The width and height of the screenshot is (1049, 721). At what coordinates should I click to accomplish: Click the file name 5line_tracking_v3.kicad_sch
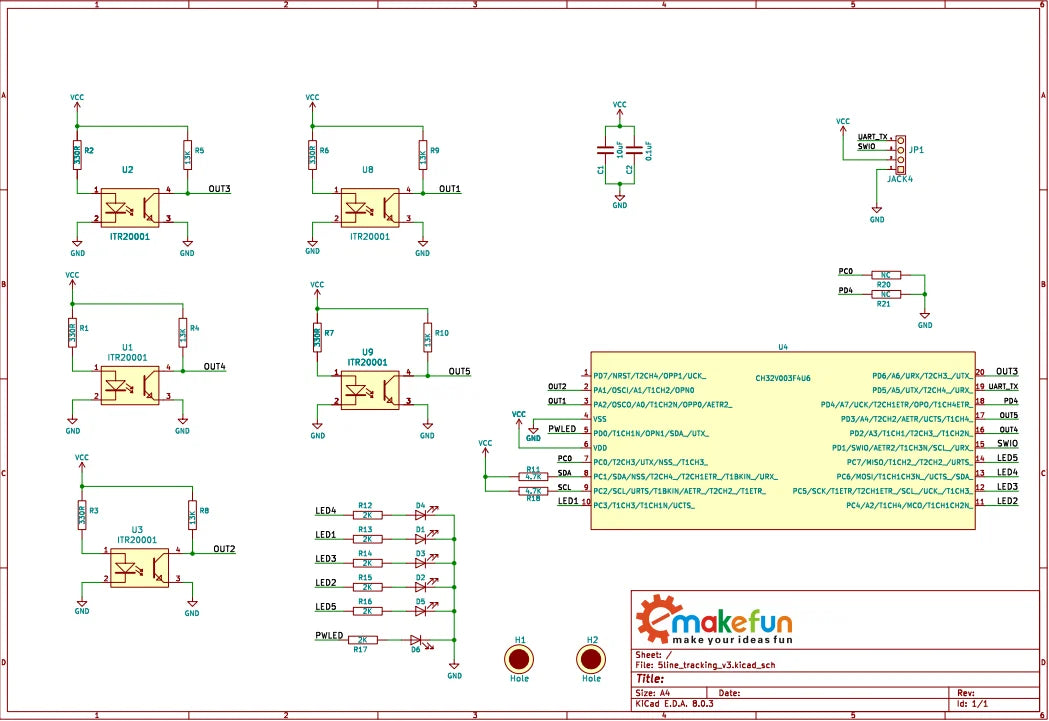point(717,665)
